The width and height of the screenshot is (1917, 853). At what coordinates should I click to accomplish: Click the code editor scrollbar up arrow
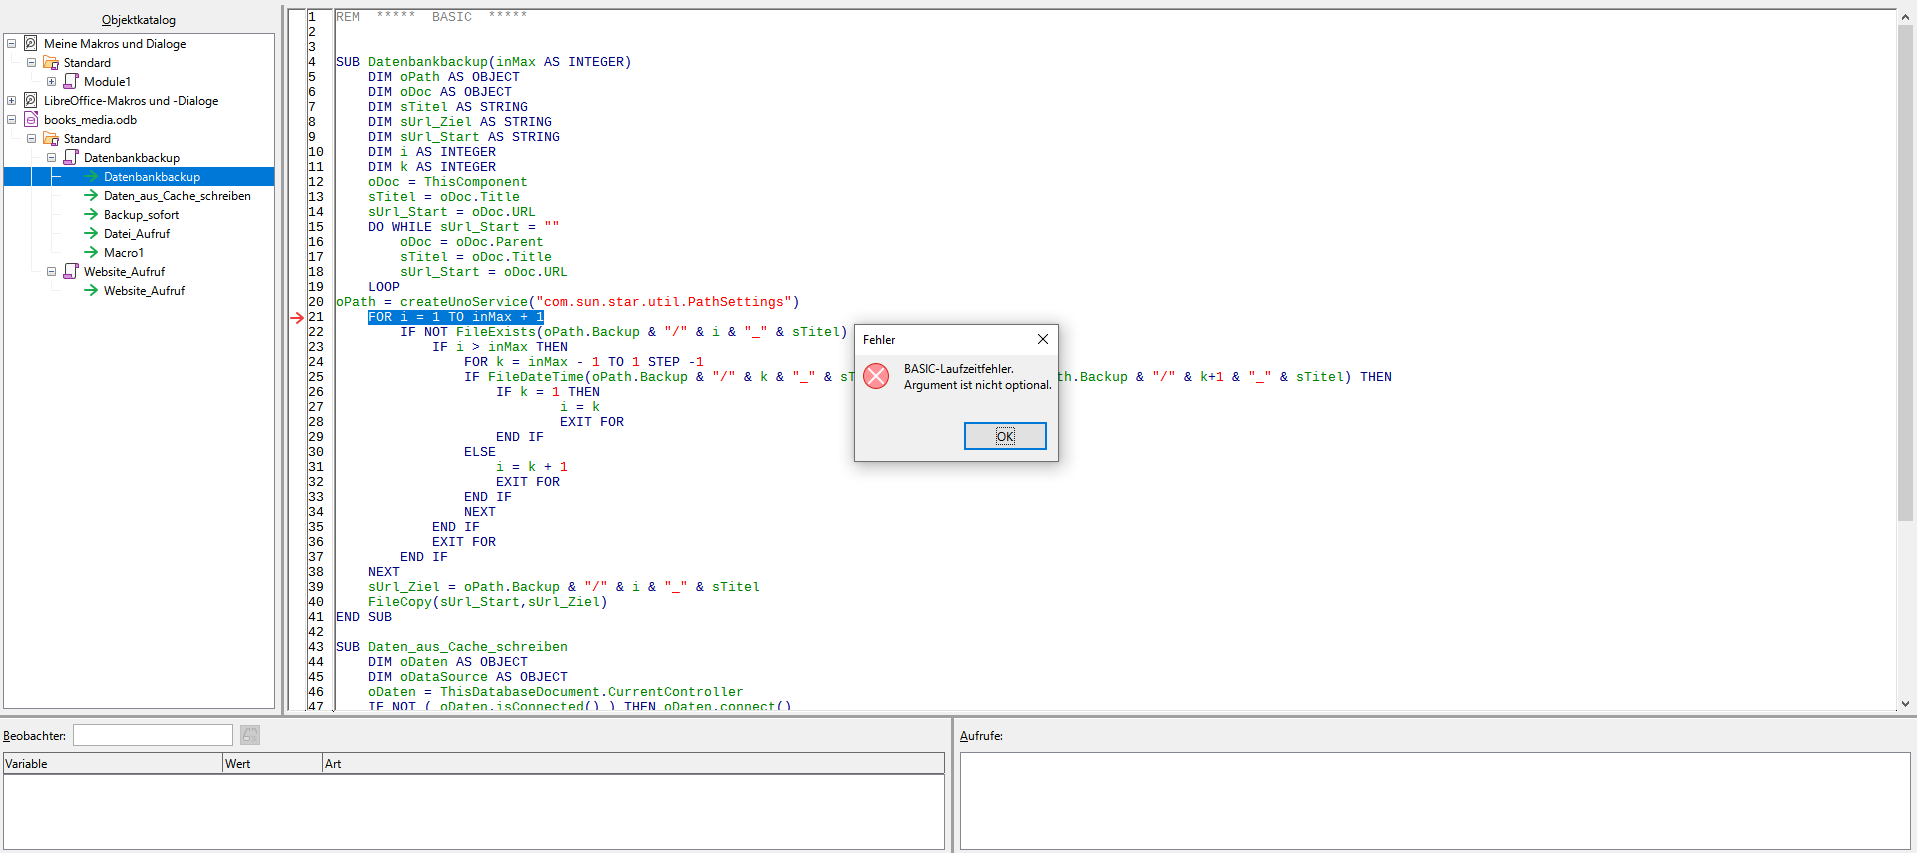1905,17
